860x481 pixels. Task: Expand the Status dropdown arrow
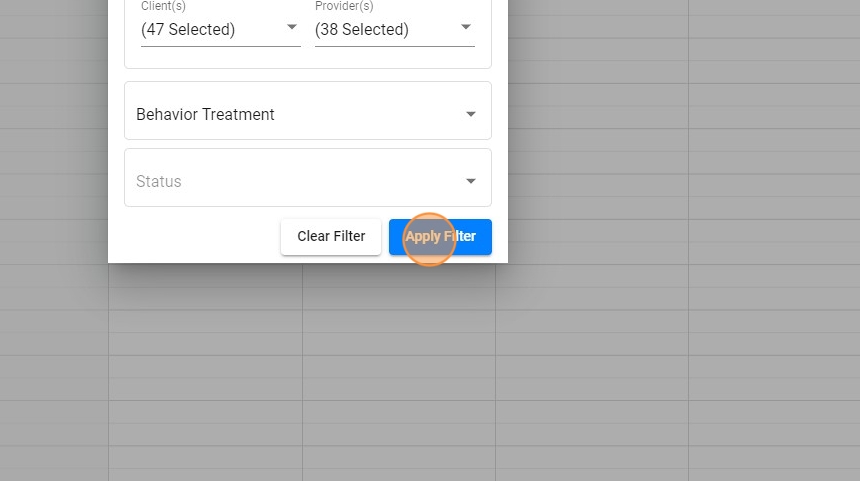pos(471,181)
